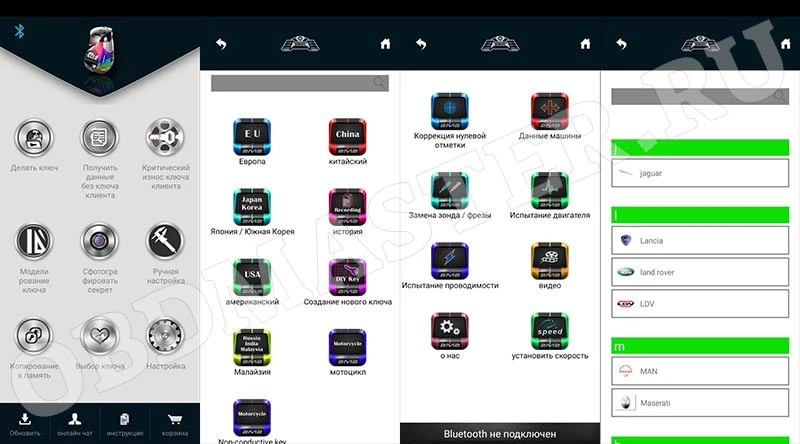Open Сфотографировать секрет camera icon
This screenshot has width=800, height=444.
pos(99,241)
